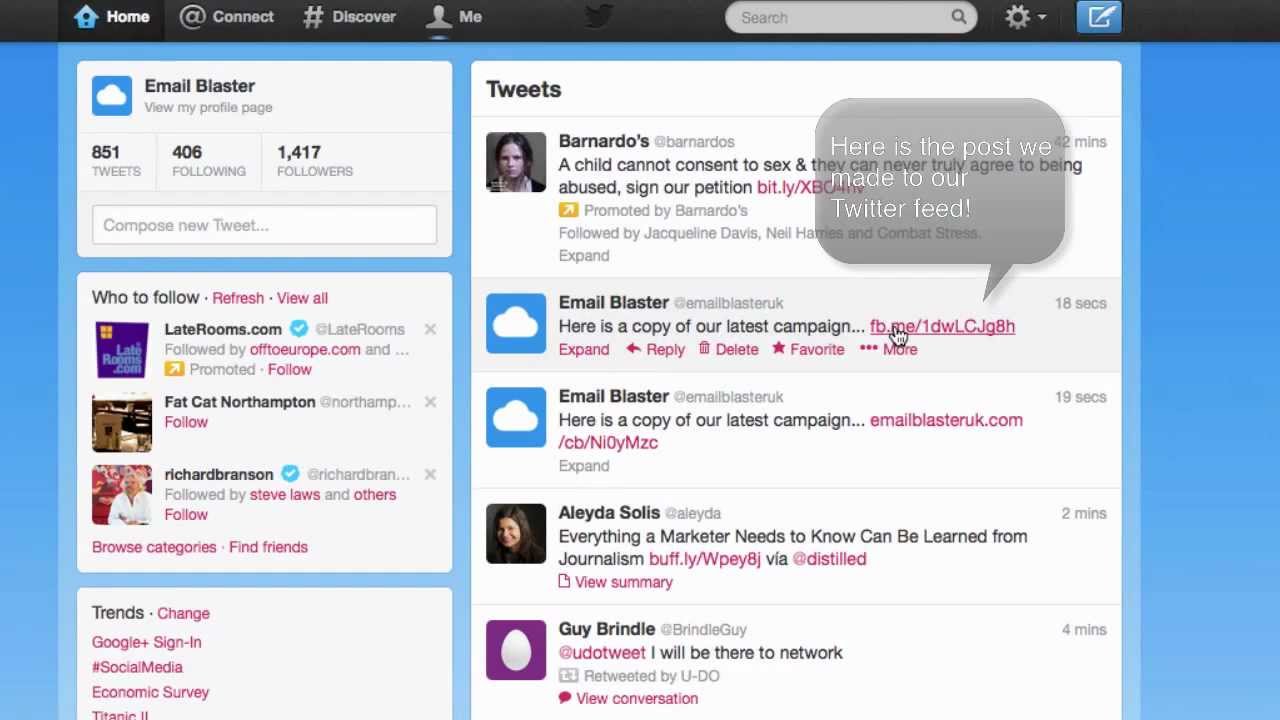Go to the Home tab
Image resolution: width=1280 pixels, height=720 pixels.
(x=112, y=17)
